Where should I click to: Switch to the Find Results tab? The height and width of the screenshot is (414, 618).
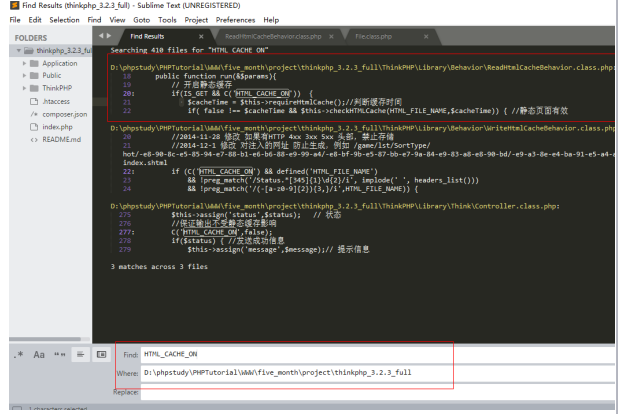point(147,36)
